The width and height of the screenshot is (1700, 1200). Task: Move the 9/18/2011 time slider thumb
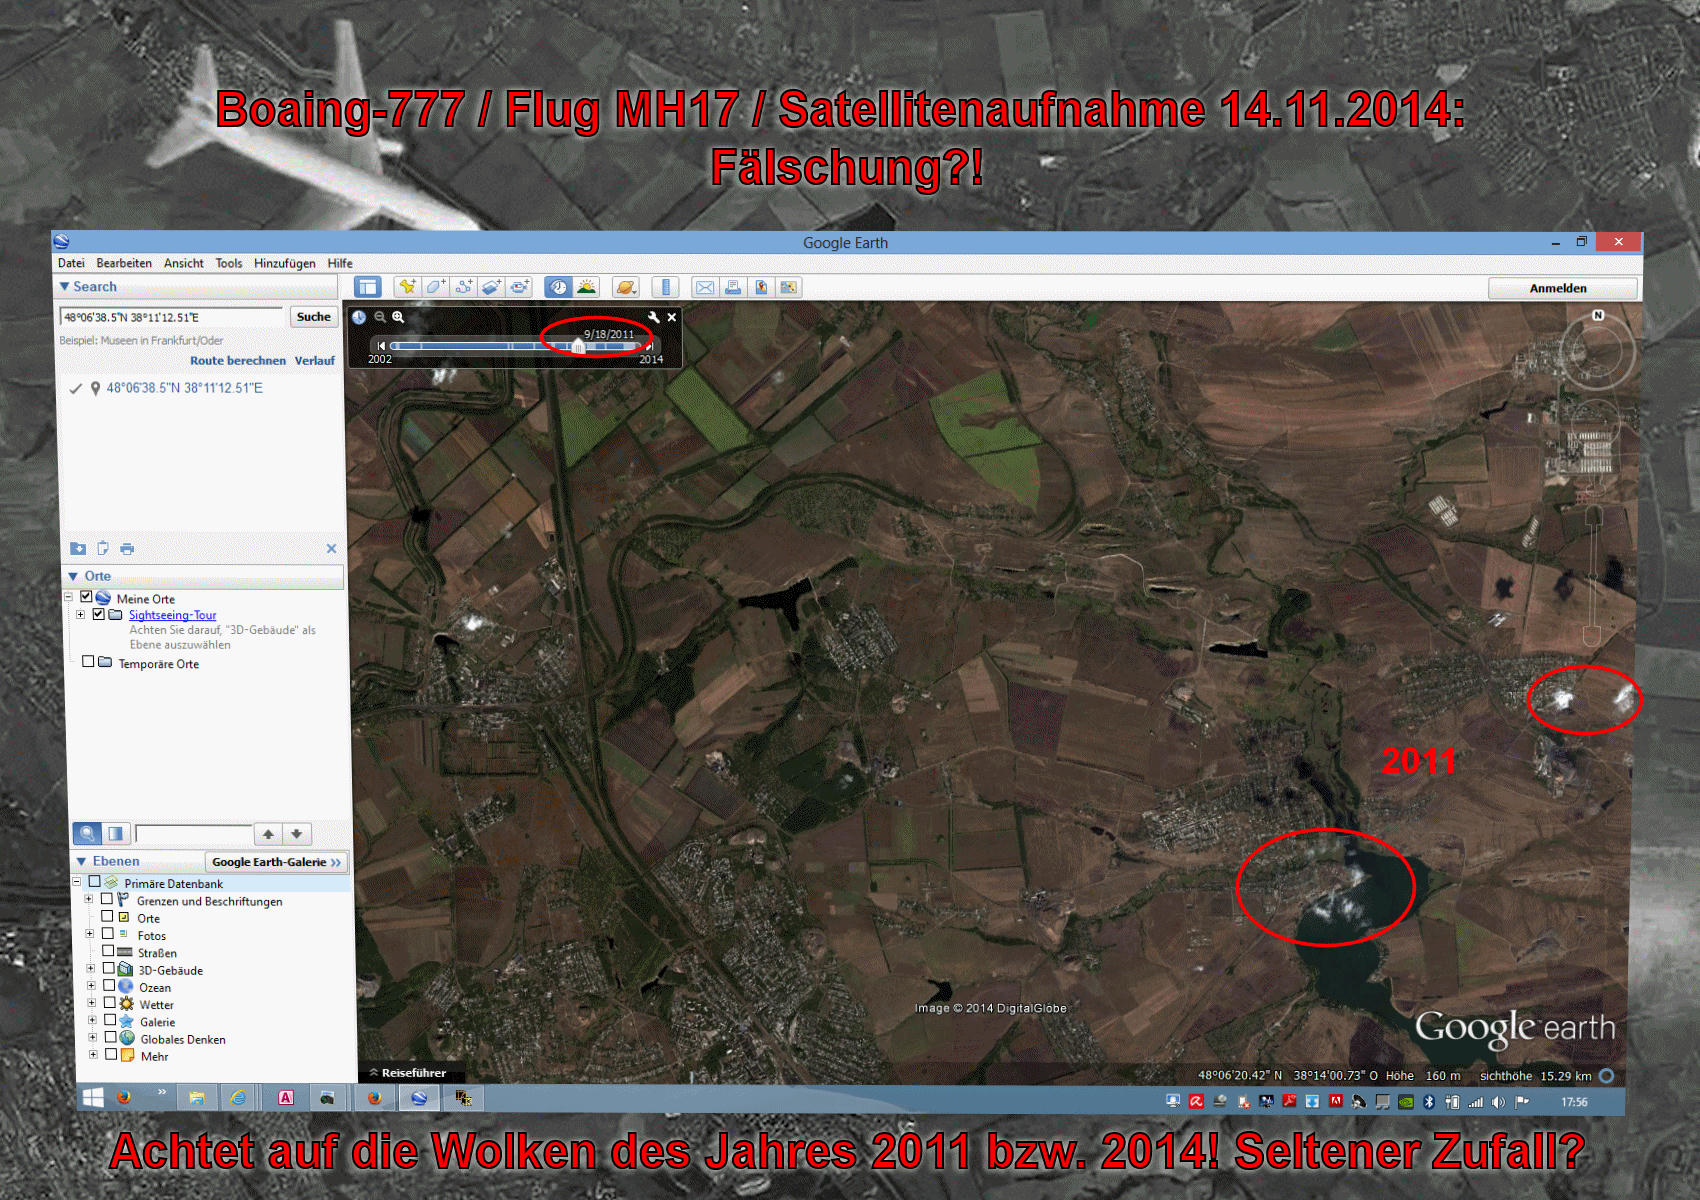(x=578, y=346)
